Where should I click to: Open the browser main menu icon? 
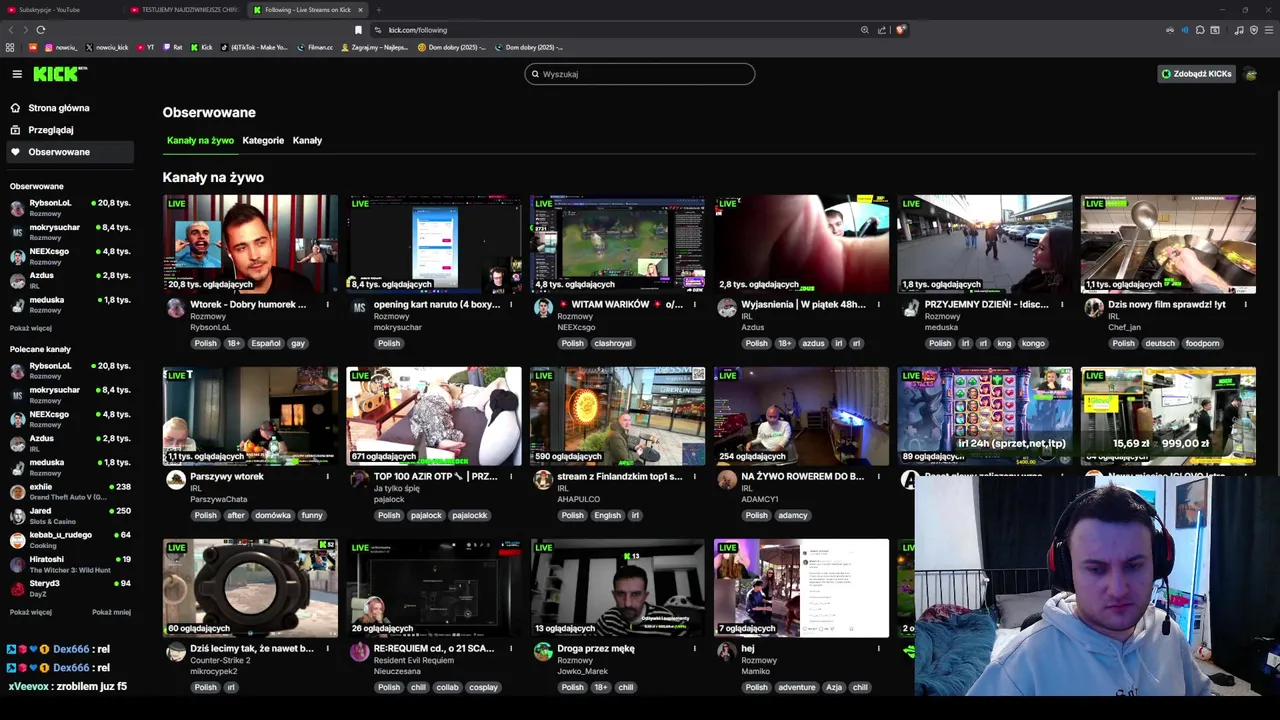pyautogui.click(x=1269, y=30)
